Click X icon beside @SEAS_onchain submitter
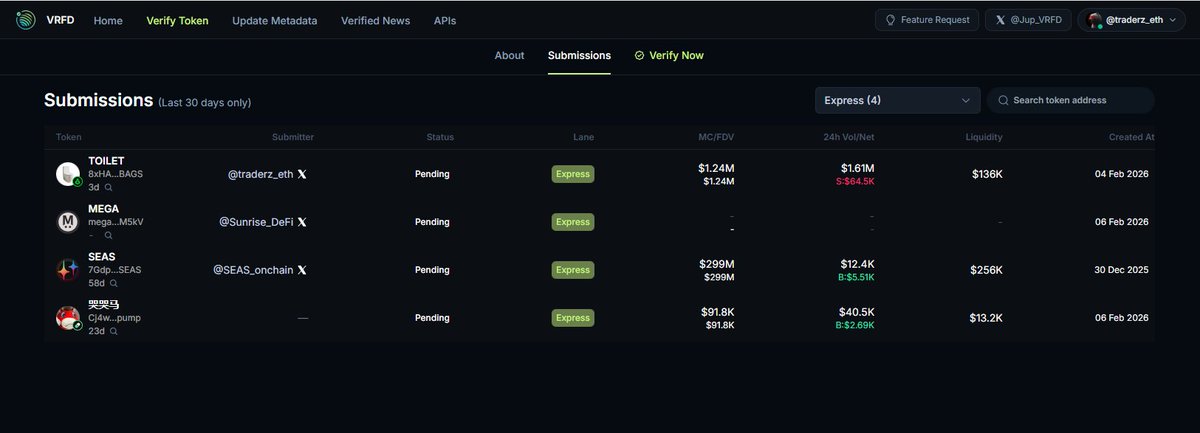Screen dimensions: 1200x433 (303, 270)
